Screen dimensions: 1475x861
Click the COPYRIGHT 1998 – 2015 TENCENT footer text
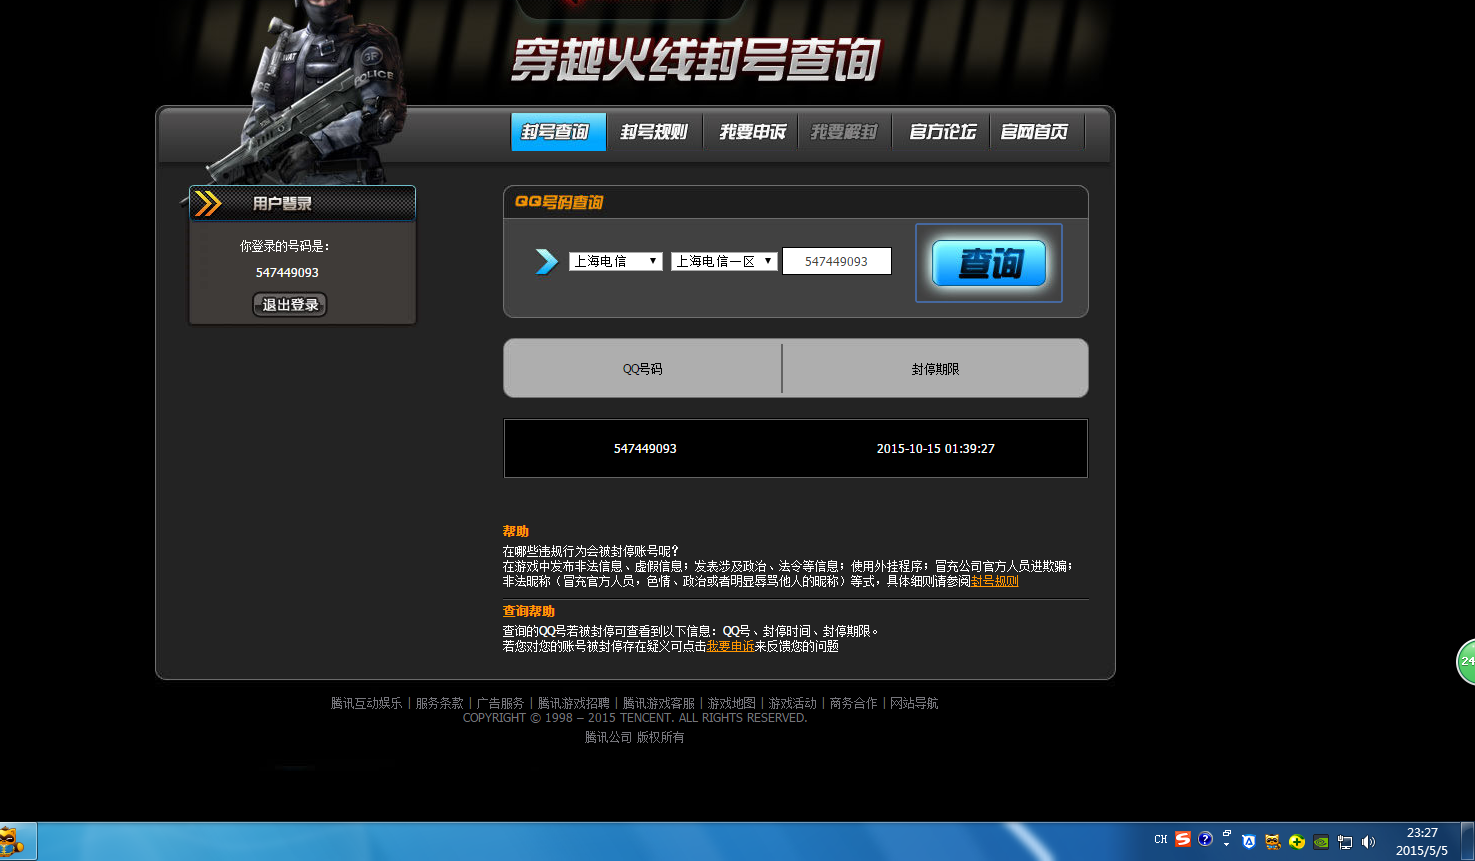[635, 718]
